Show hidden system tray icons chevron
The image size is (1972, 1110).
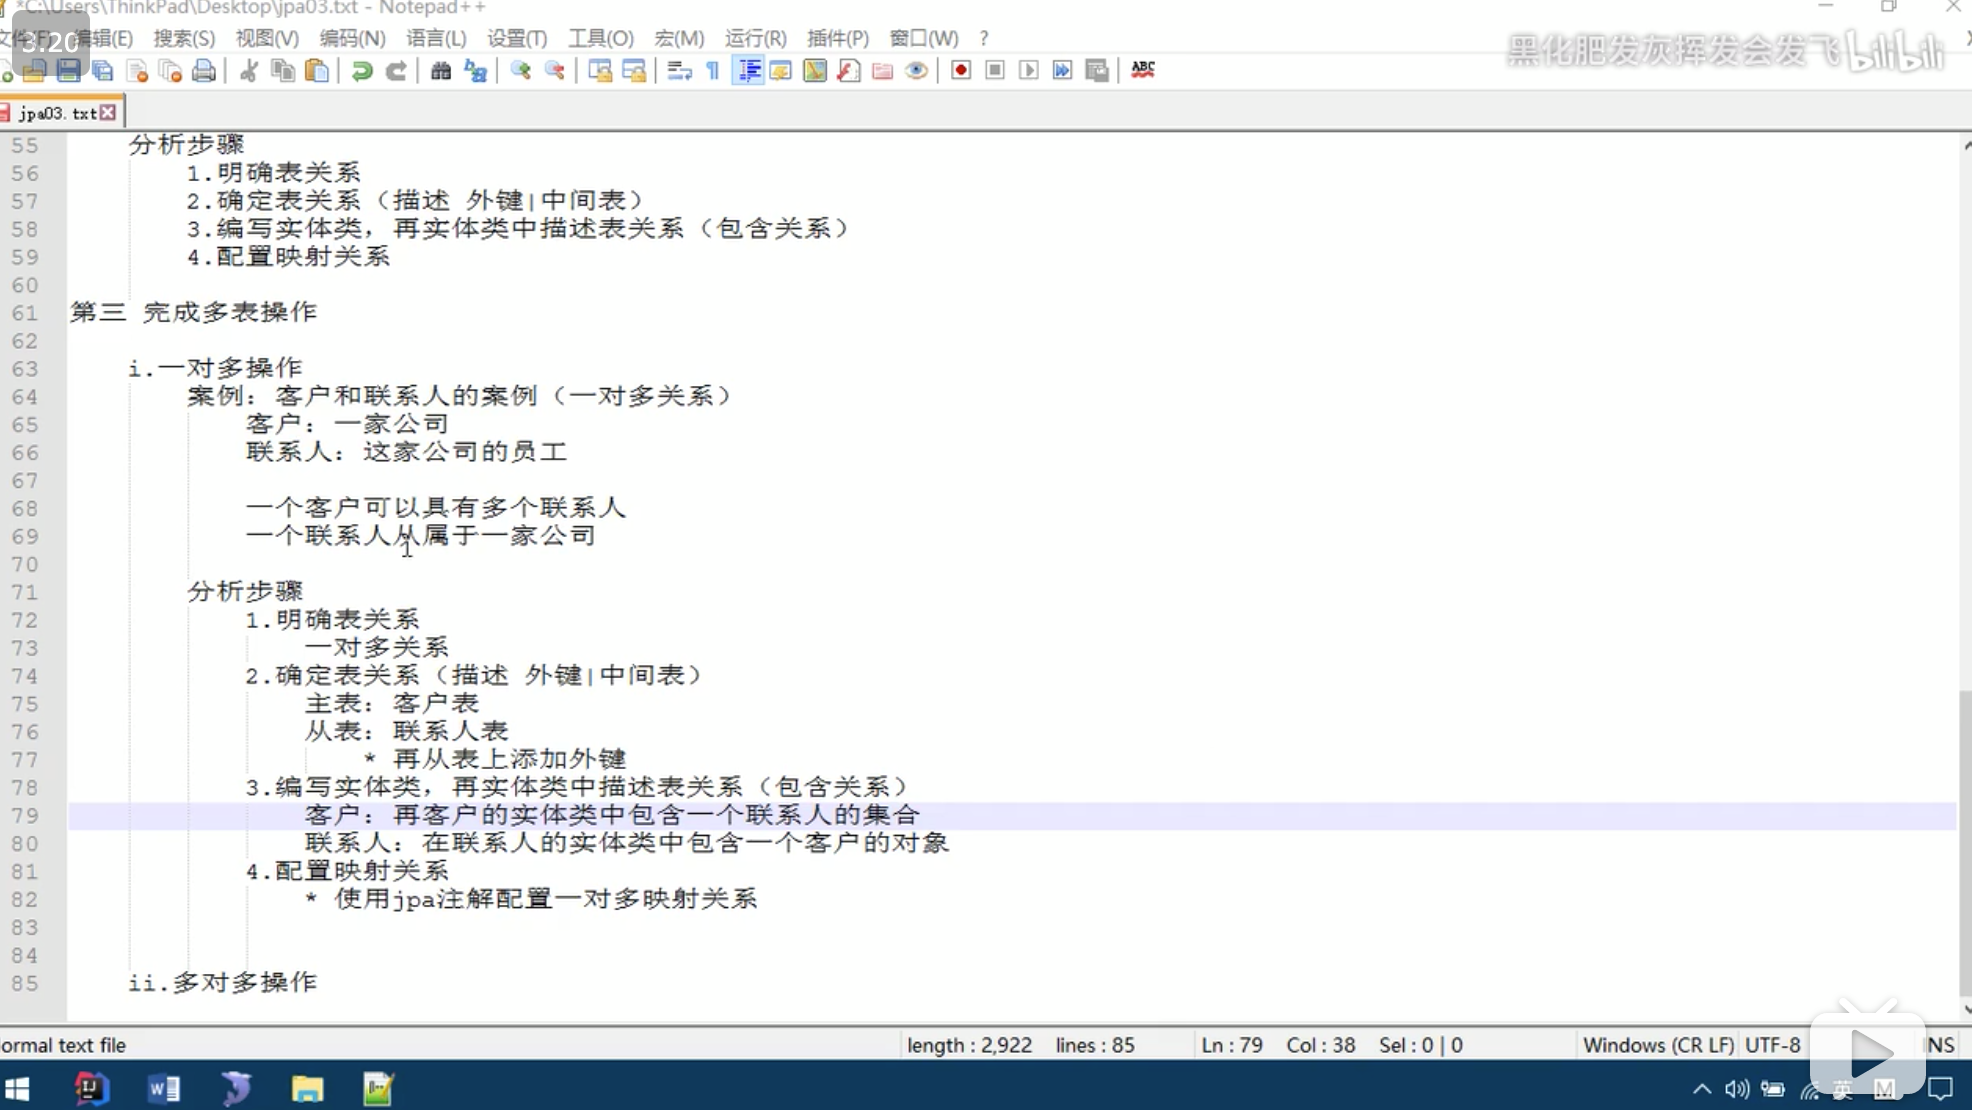tap(1701, 1089)
